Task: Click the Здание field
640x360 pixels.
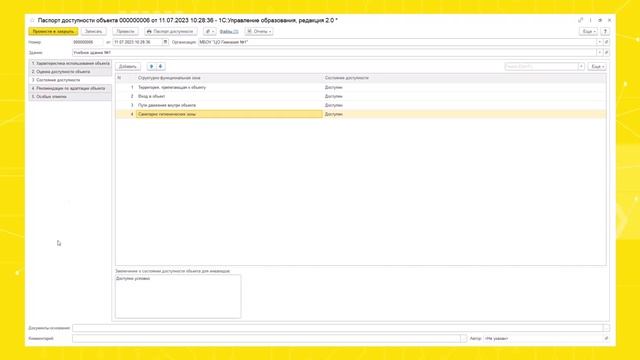Action: pos(334,53)
